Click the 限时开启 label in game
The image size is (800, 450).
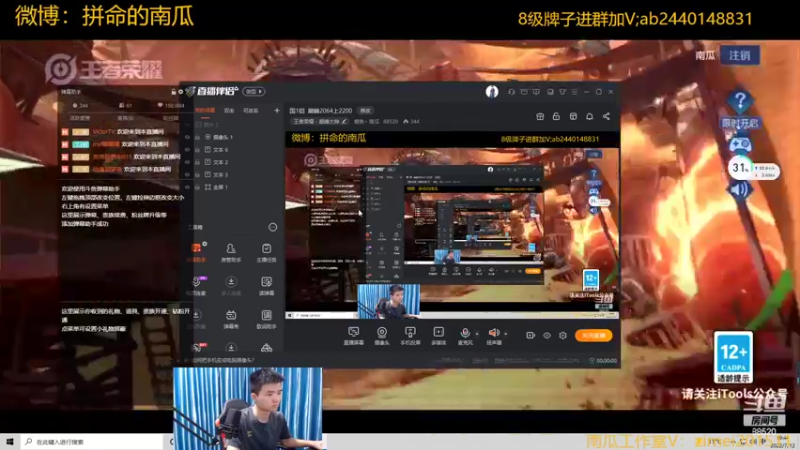740,123
